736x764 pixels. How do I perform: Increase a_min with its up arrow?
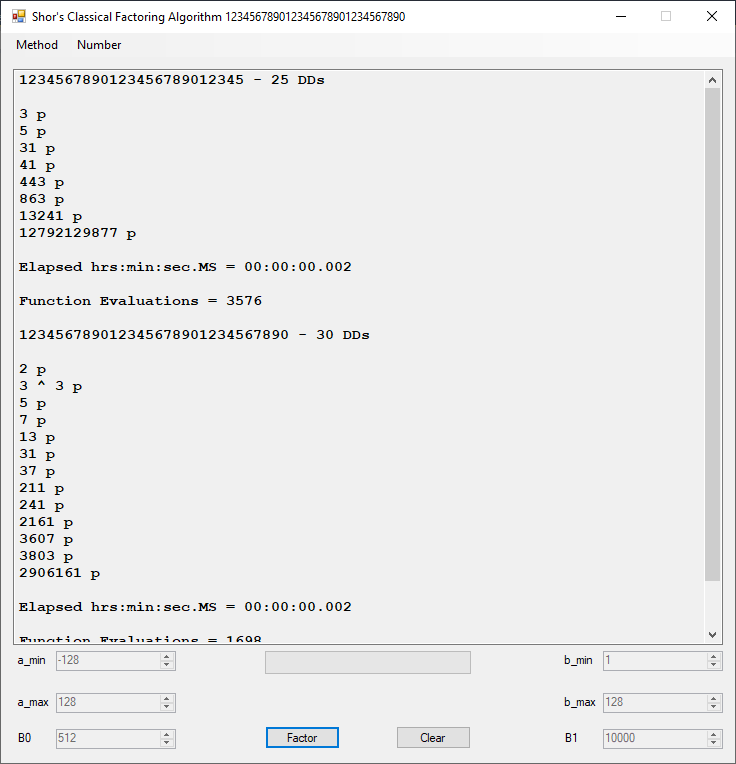click(x=167, y=656)
